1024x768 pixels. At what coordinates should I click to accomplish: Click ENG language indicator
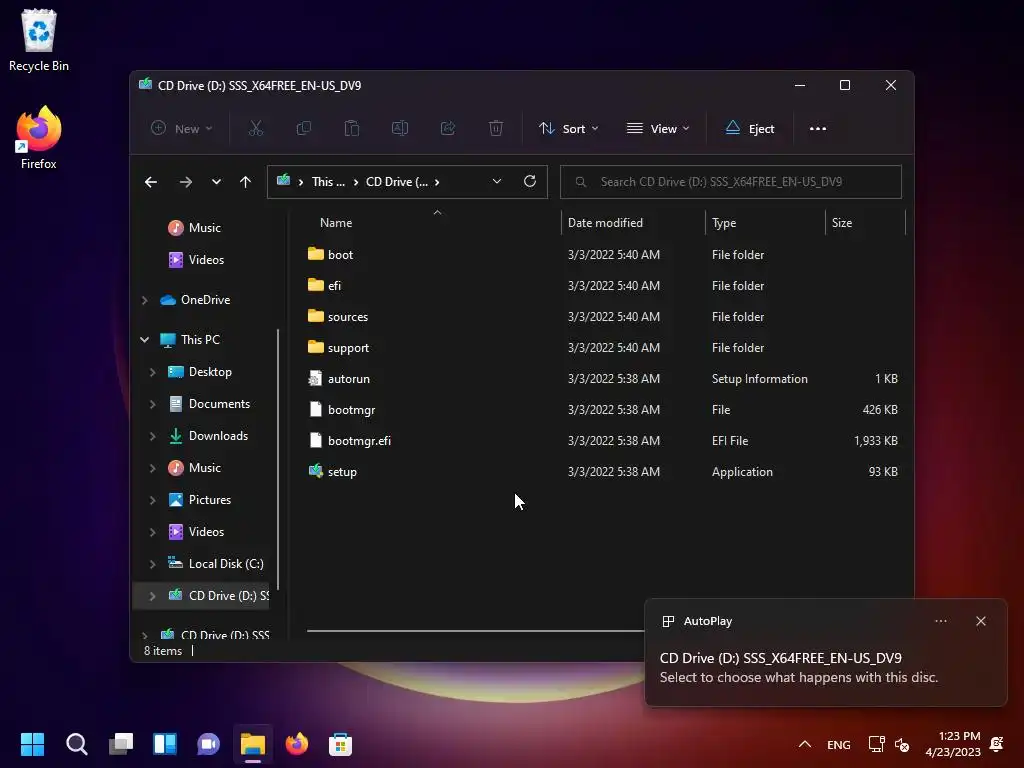839,744
